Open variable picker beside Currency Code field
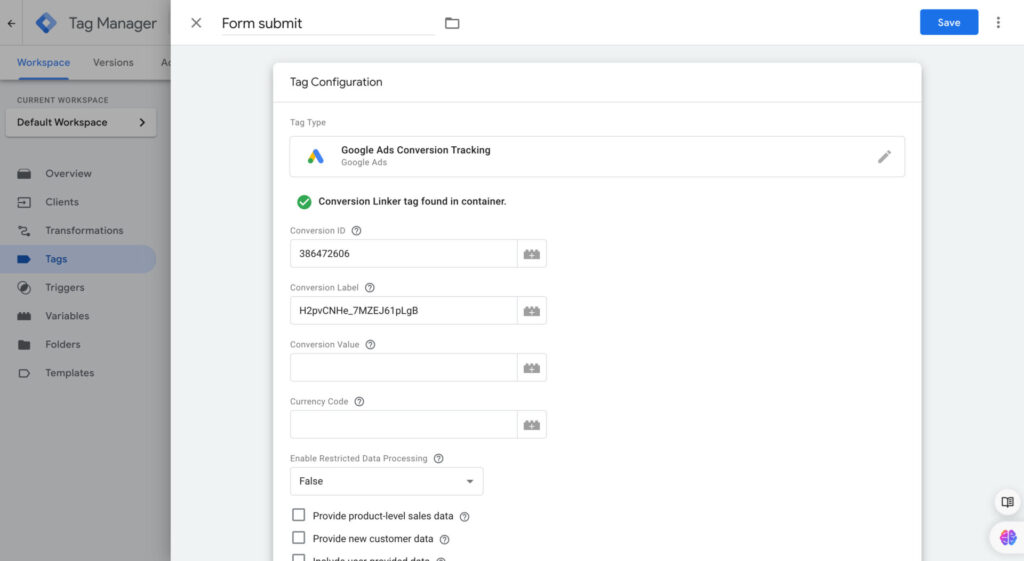 click(532, 425)
